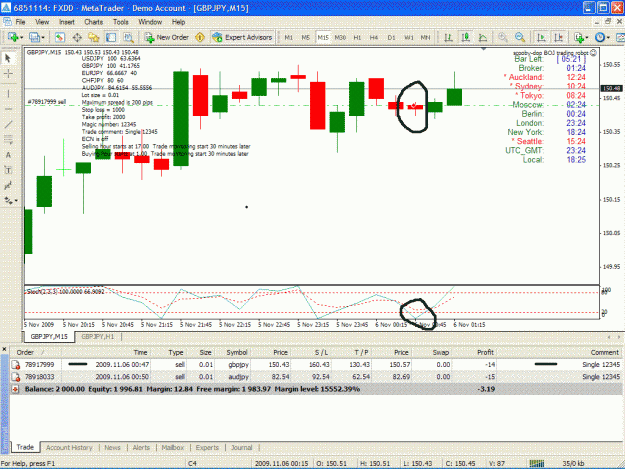Toggle the Terminal window icon

point(111,37)
